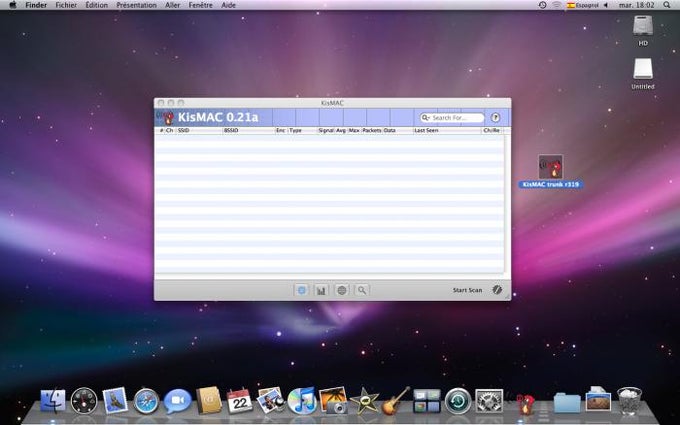Open Spaces from the Dock

(427, 401)
